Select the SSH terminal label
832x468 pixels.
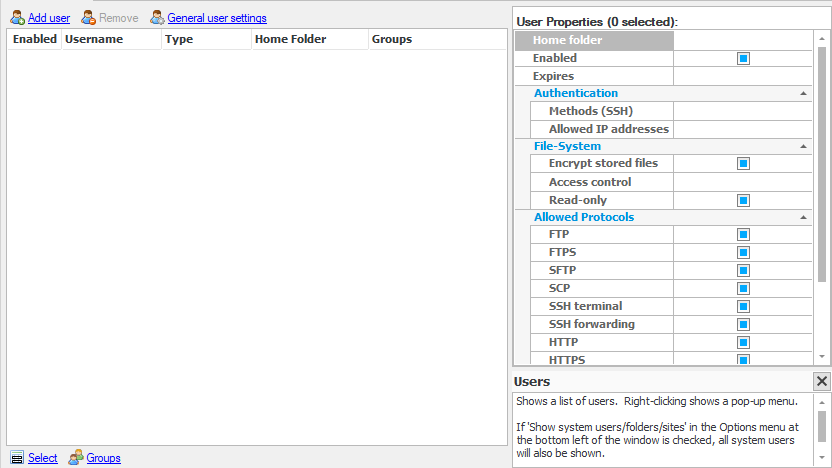(x=585, y=307)
